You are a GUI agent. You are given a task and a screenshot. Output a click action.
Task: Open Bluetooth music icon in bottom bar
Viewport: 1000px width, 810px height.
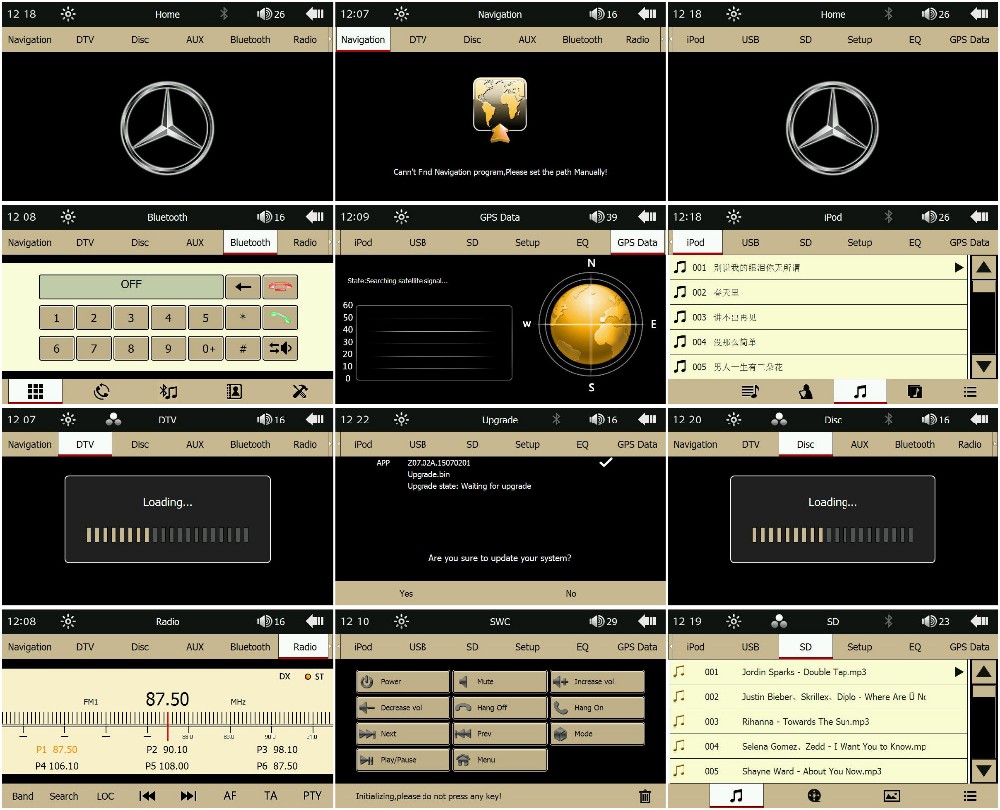coord(168,391)
